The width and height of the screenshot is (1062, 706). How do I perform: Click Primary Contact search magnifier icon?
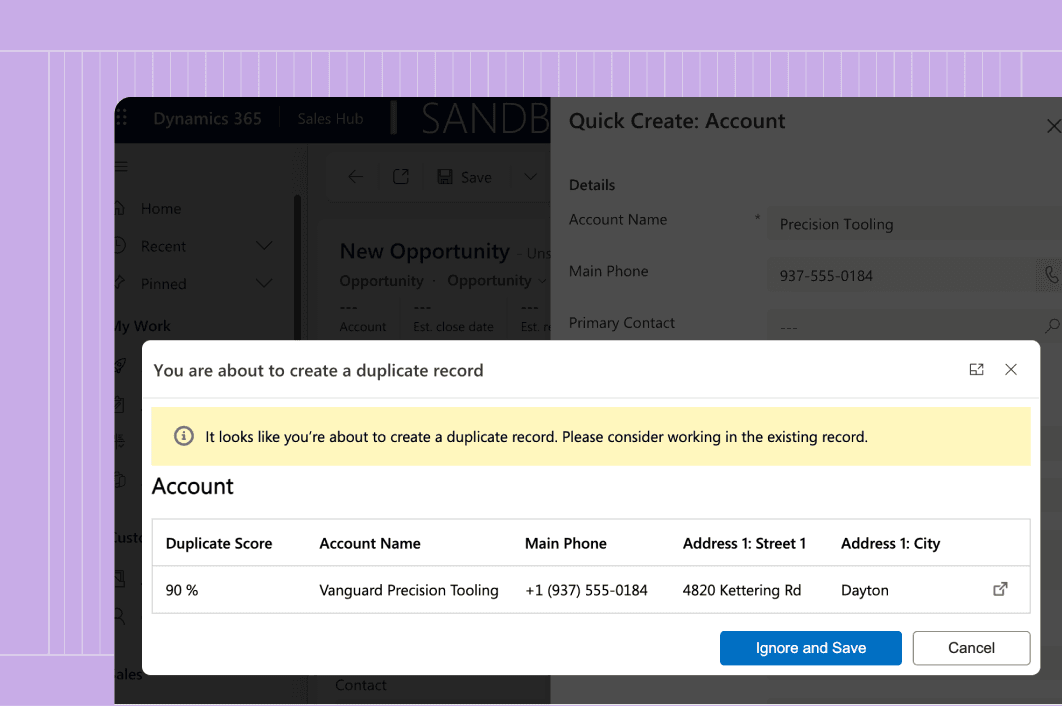coord(1051,327)
